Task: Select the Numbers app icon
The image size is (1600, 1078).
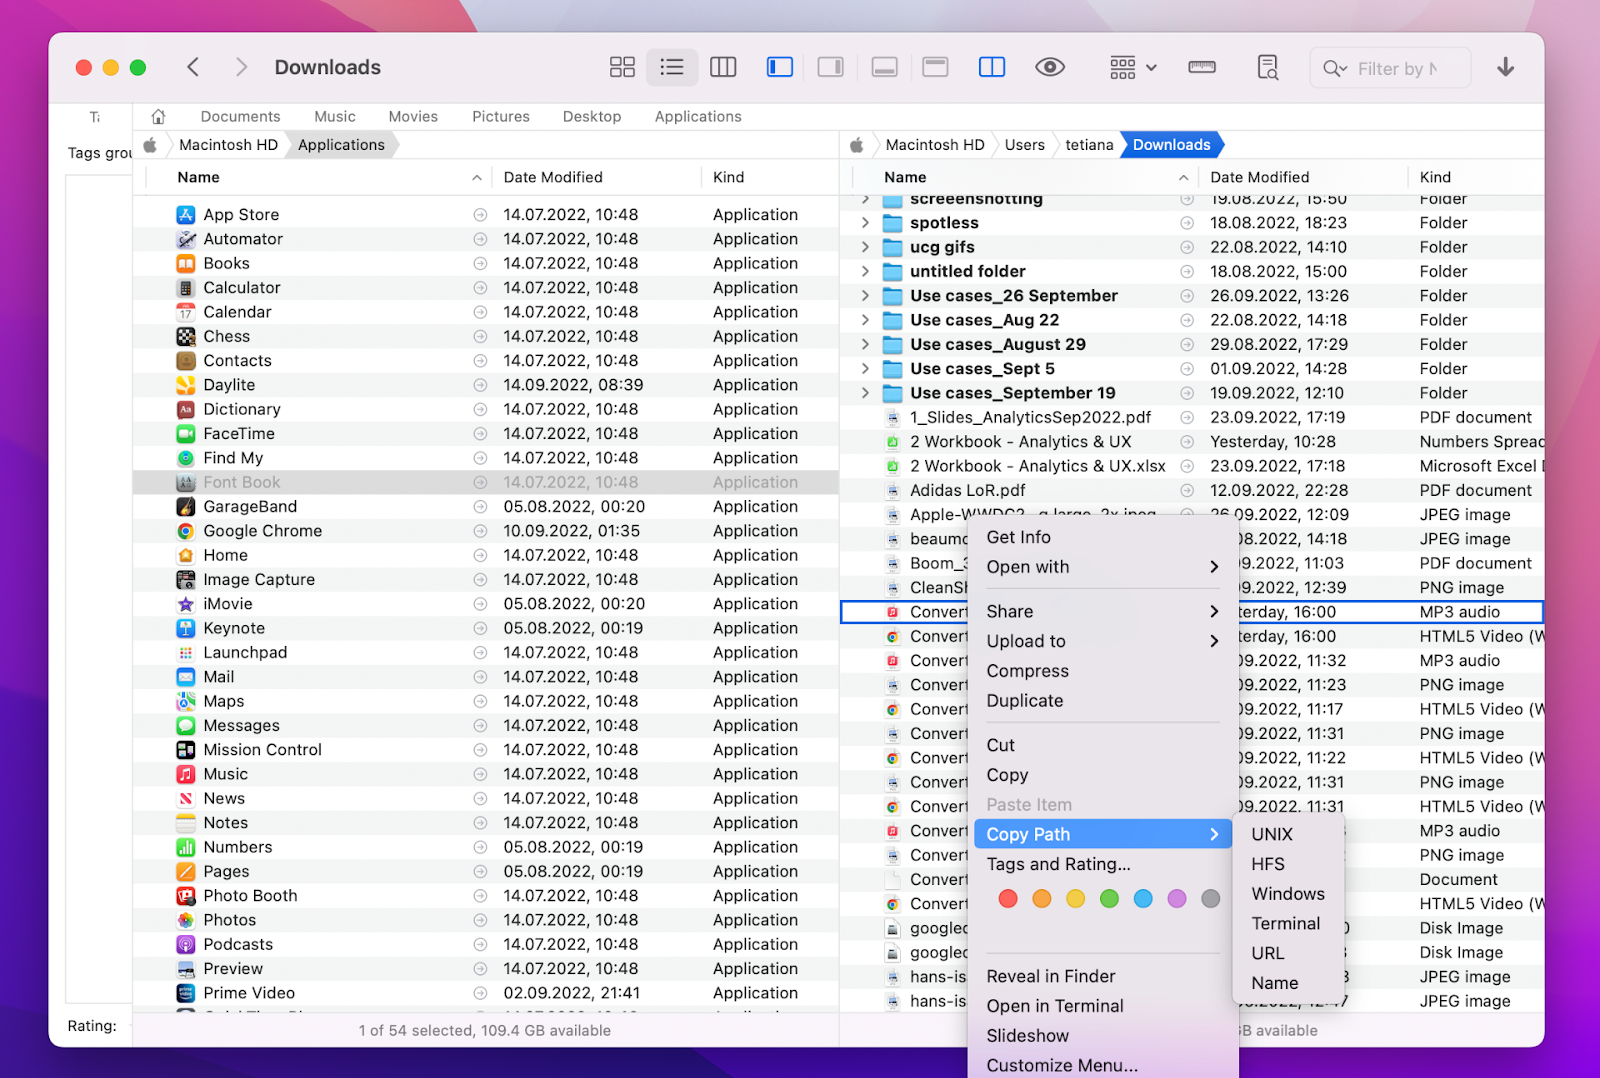Action: pos(186,847)
